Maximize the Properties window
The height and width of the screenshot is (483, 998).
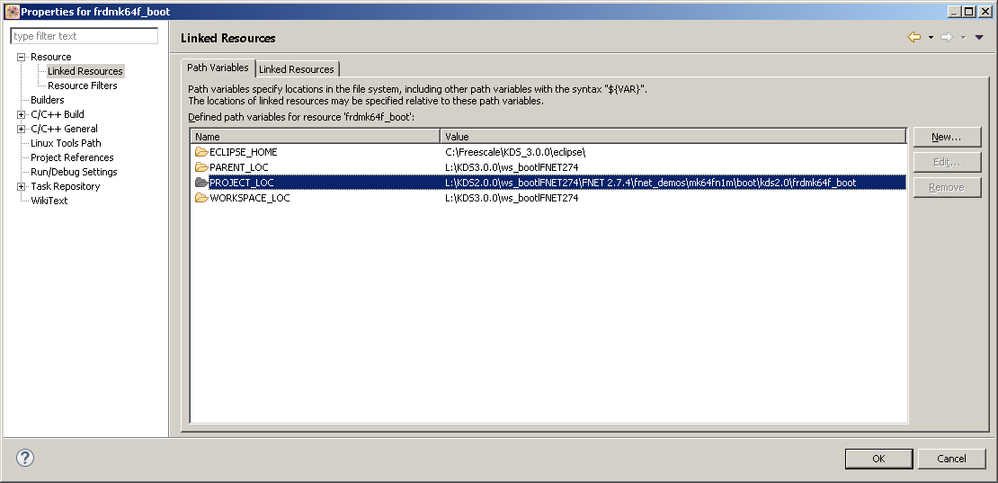point(968,11)
